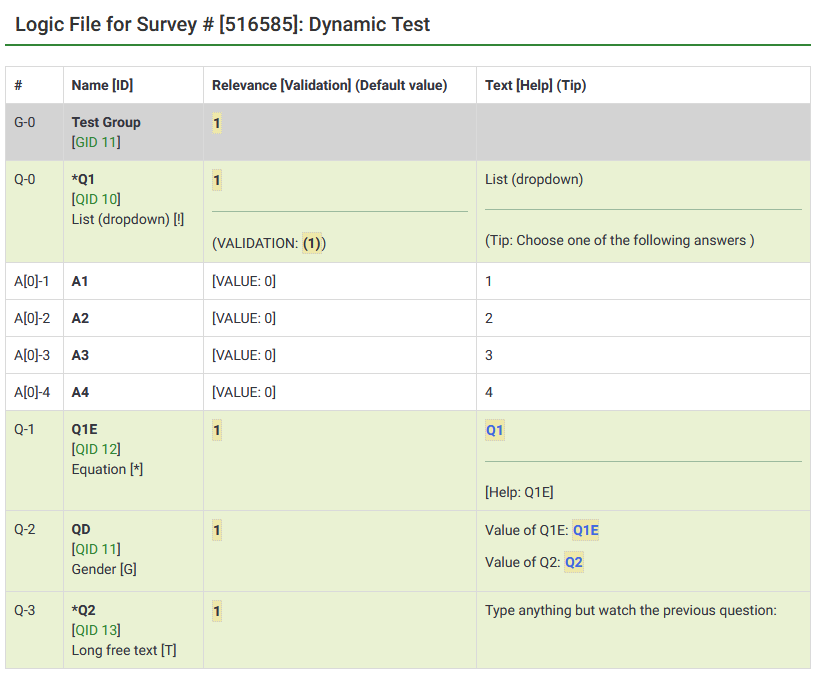Click answer text '3' in A3 row
Viewport: 823px width, 684px height.
click(489, 355)
